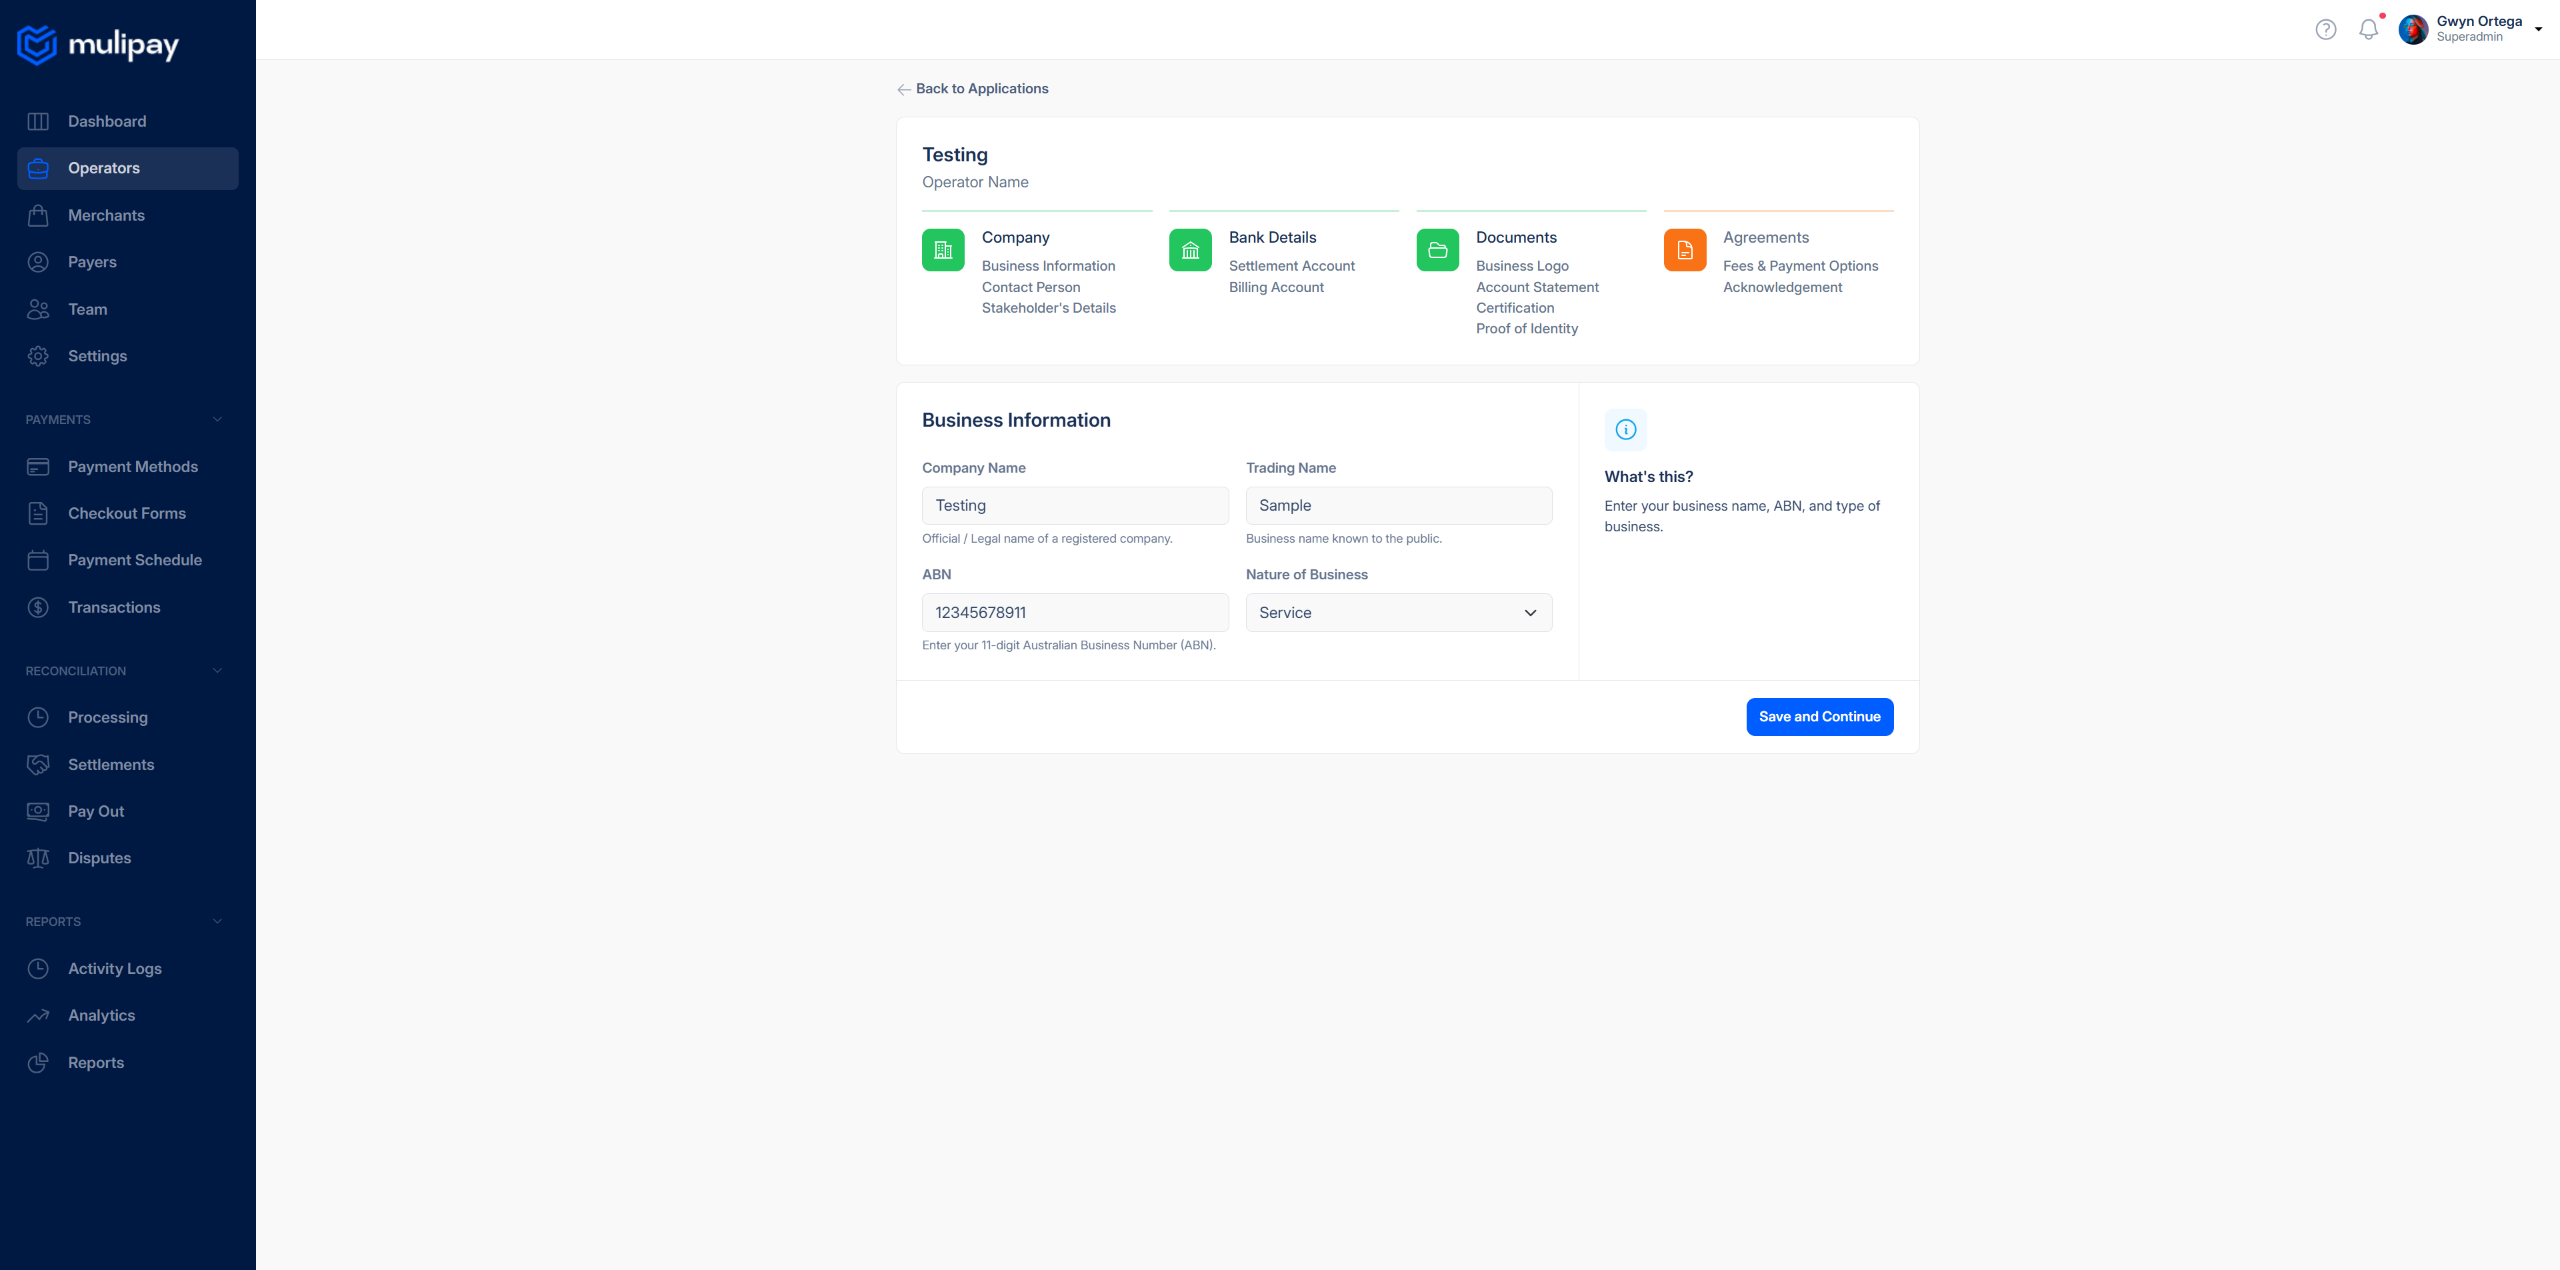This screenshot has width=2560, height=1270.
Task: Collapse the Reconciliation sidebar section
Action: coord(217,671)
